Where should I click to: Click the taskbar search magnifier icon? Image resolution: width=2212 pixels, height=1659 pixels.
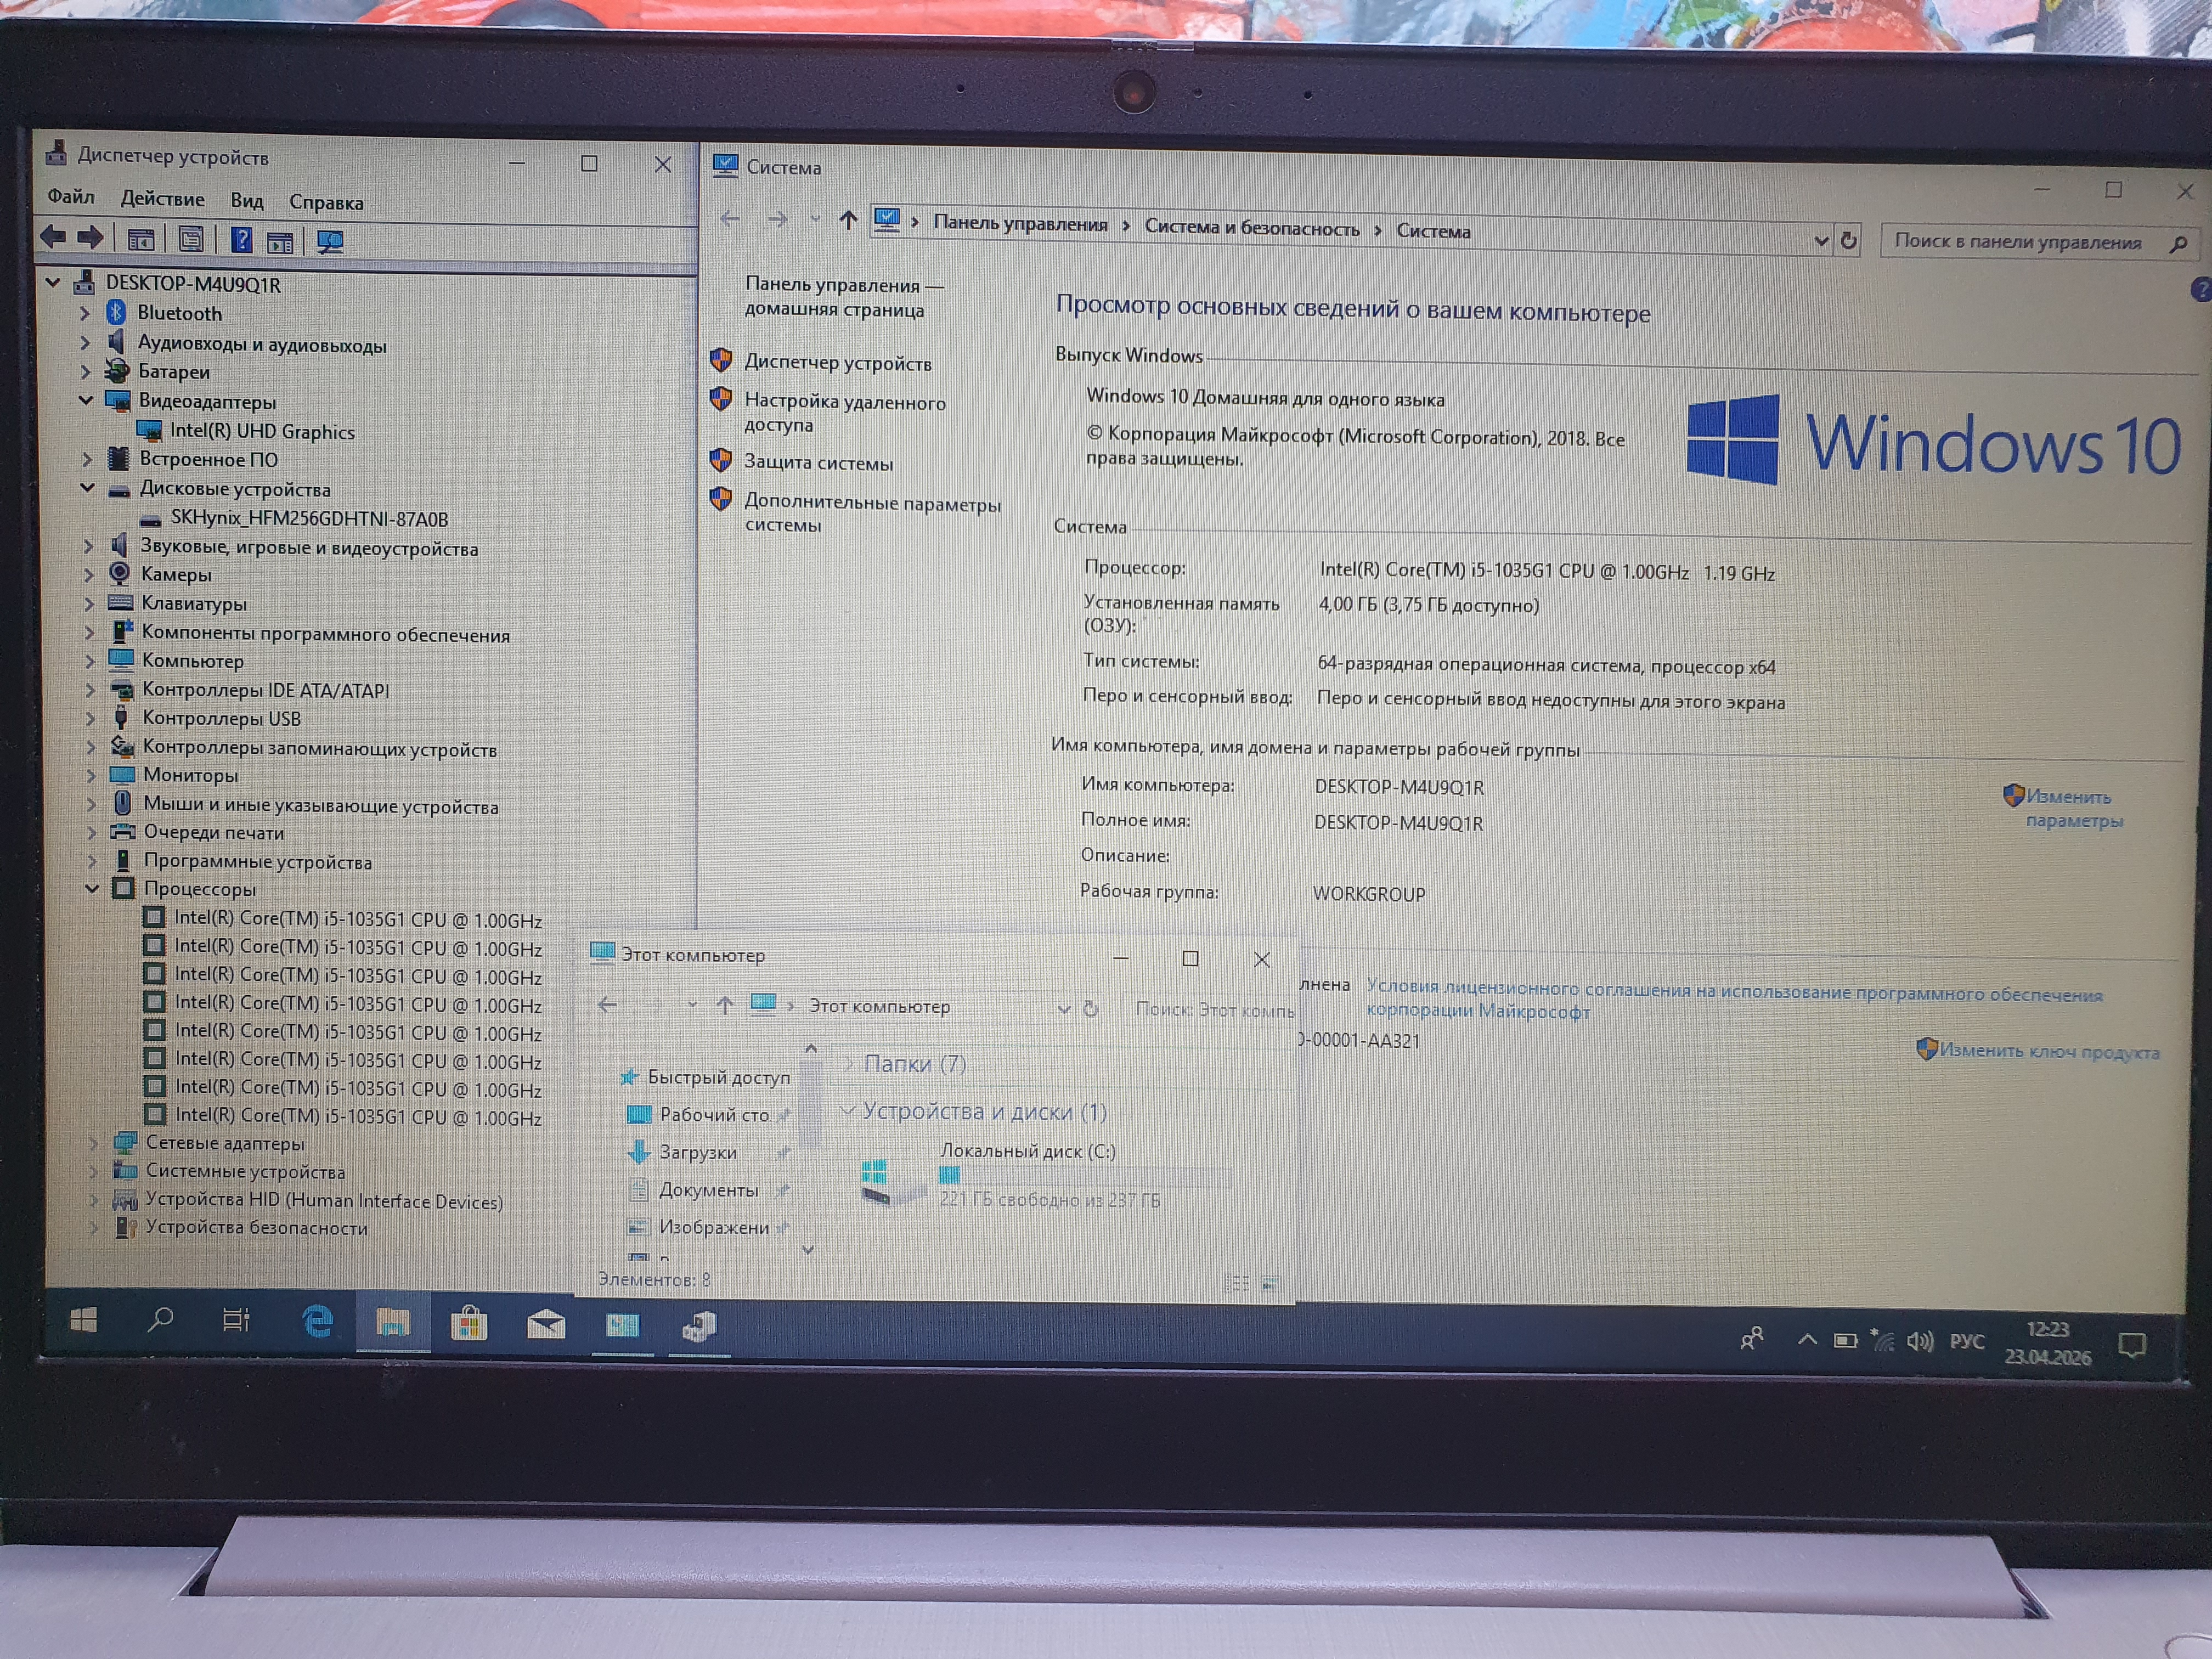pos(160,1320)
